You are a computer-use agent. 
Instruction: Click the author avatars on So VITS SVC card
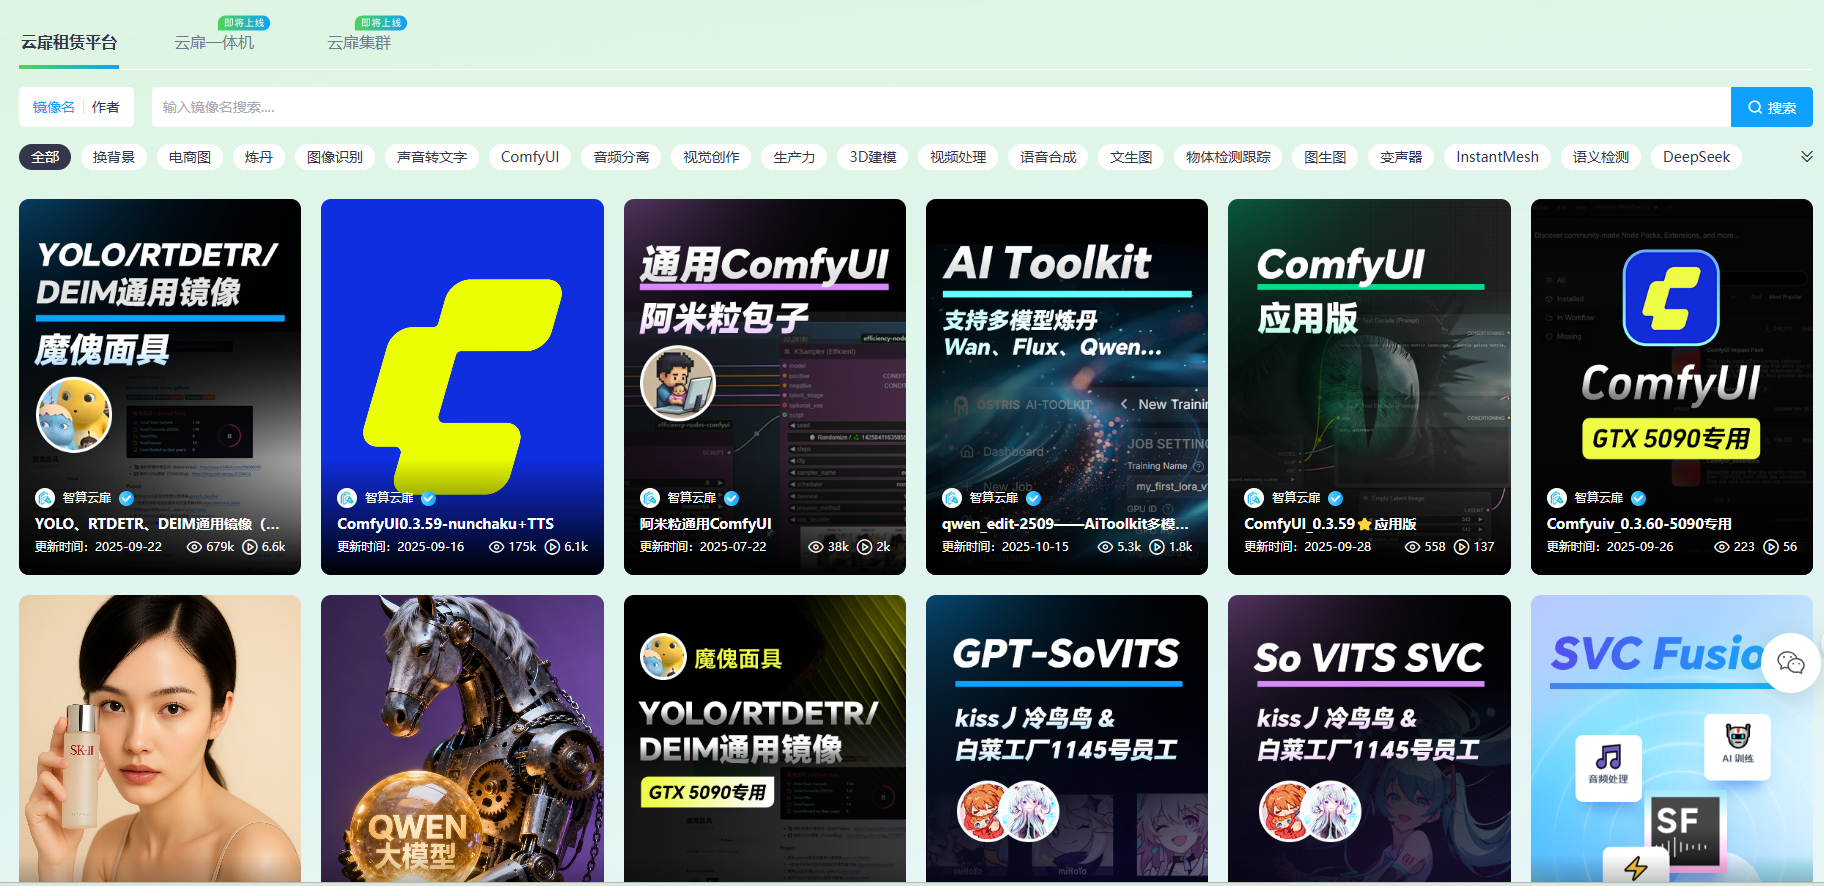click(1310, 810)
